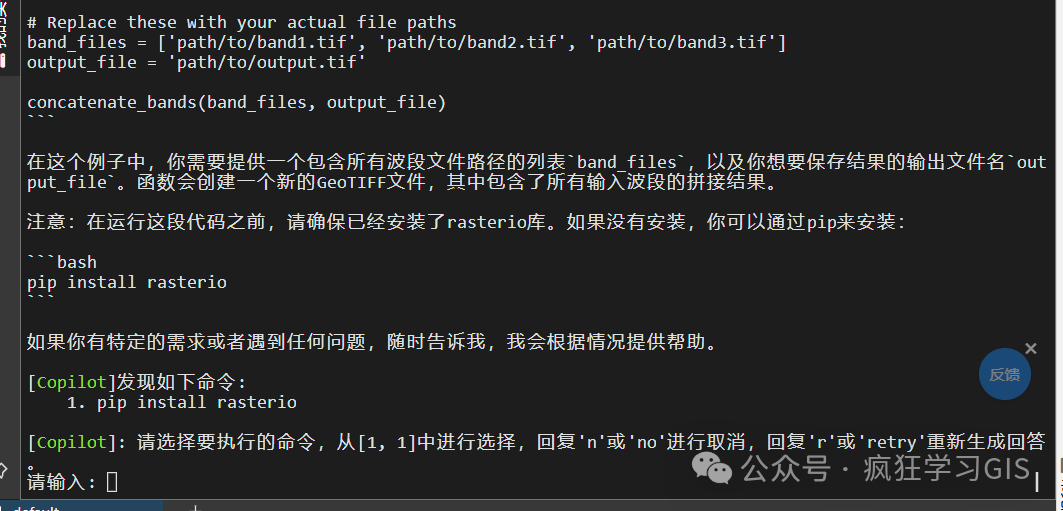Screen dimensions: 1063x511
Task: Click the blue 反馈 feedback bubble
Action: (x=1005, y=374)
